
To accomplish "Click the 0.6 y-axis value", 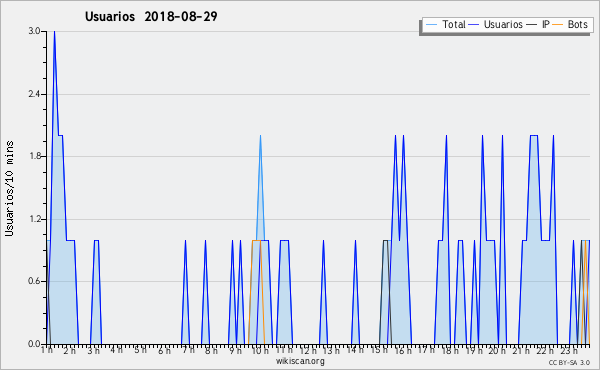I will (x=34, y=282).
